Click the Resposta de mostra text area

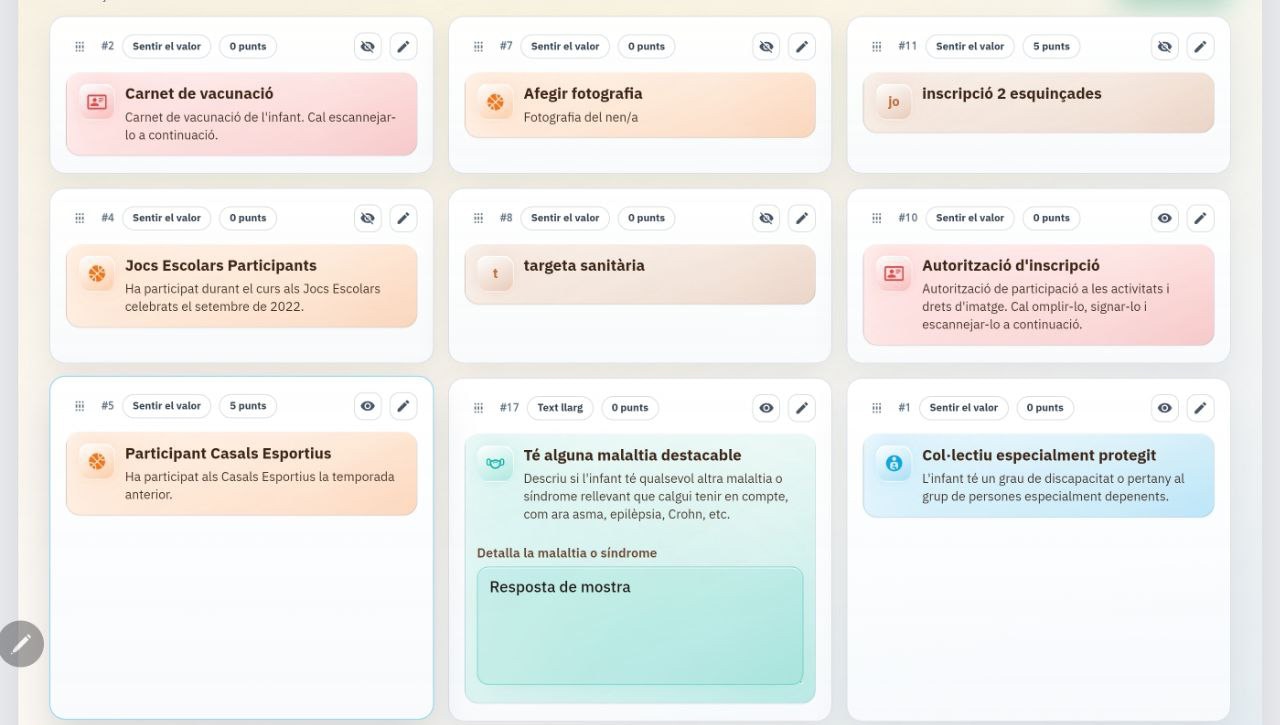pos(640,625)
